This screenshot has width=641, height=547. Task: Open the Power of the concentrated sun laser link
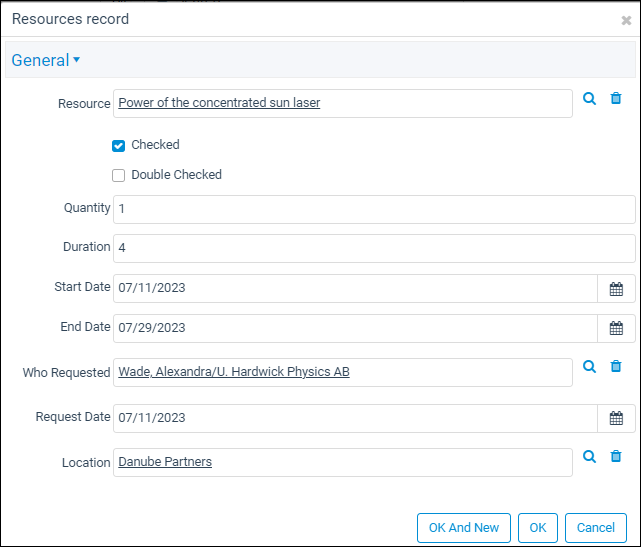pyautogui.click(x=219, y=103)
